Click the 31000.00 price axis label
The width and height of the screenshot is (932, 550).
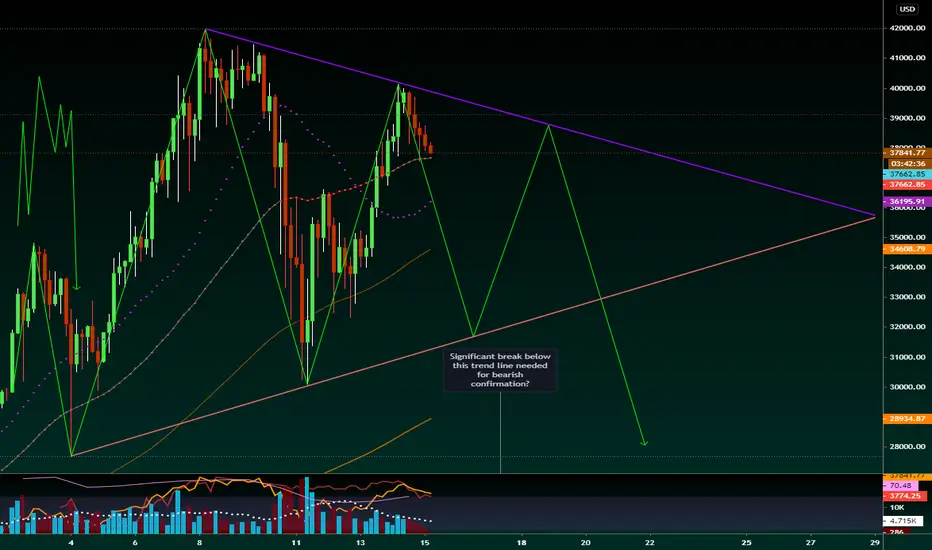click(907, 357)
